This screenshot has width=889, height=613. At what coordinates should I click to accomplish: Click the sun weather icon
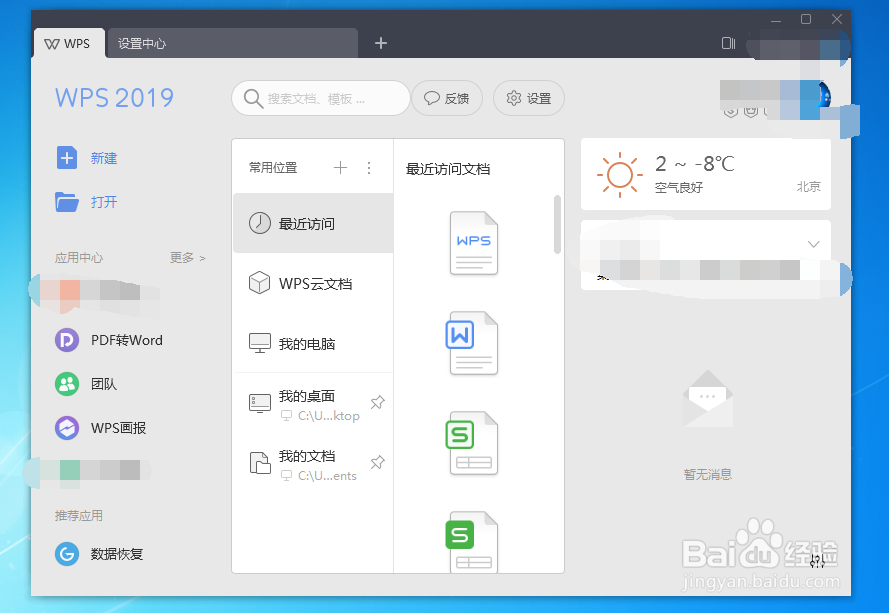coord(620,175)
